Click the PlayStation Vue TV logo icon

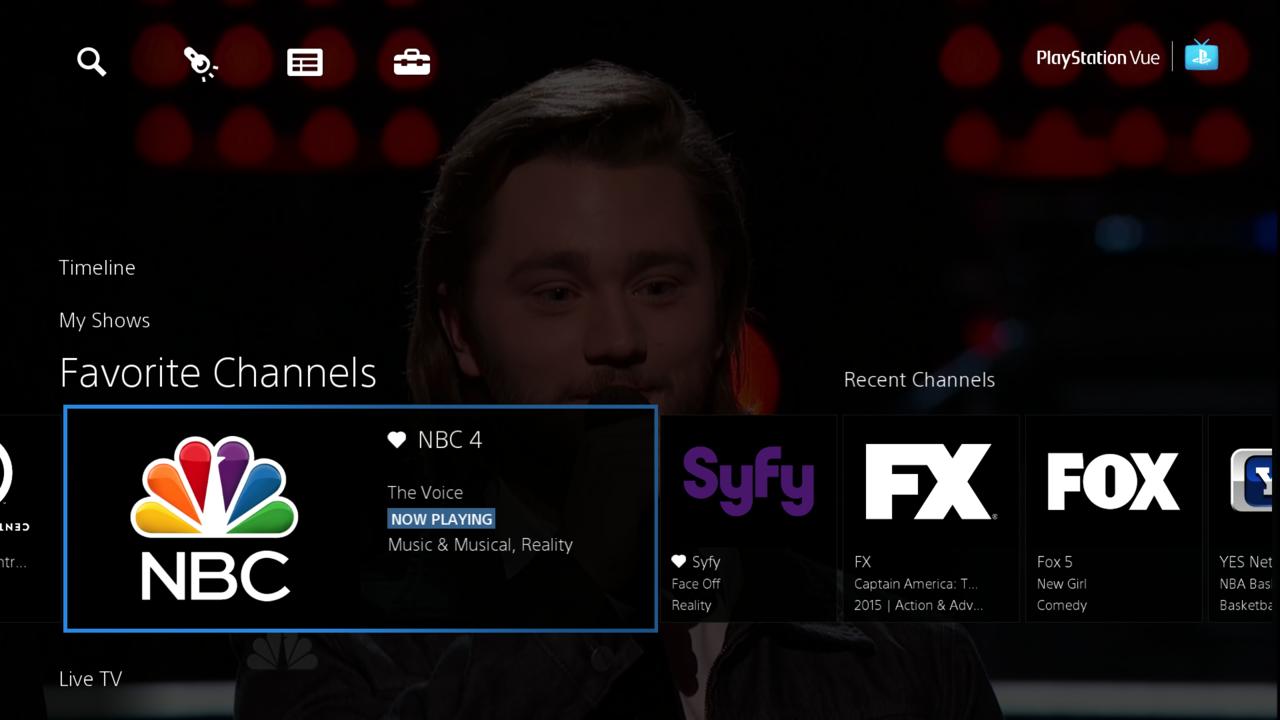[x=1201, y=55]
